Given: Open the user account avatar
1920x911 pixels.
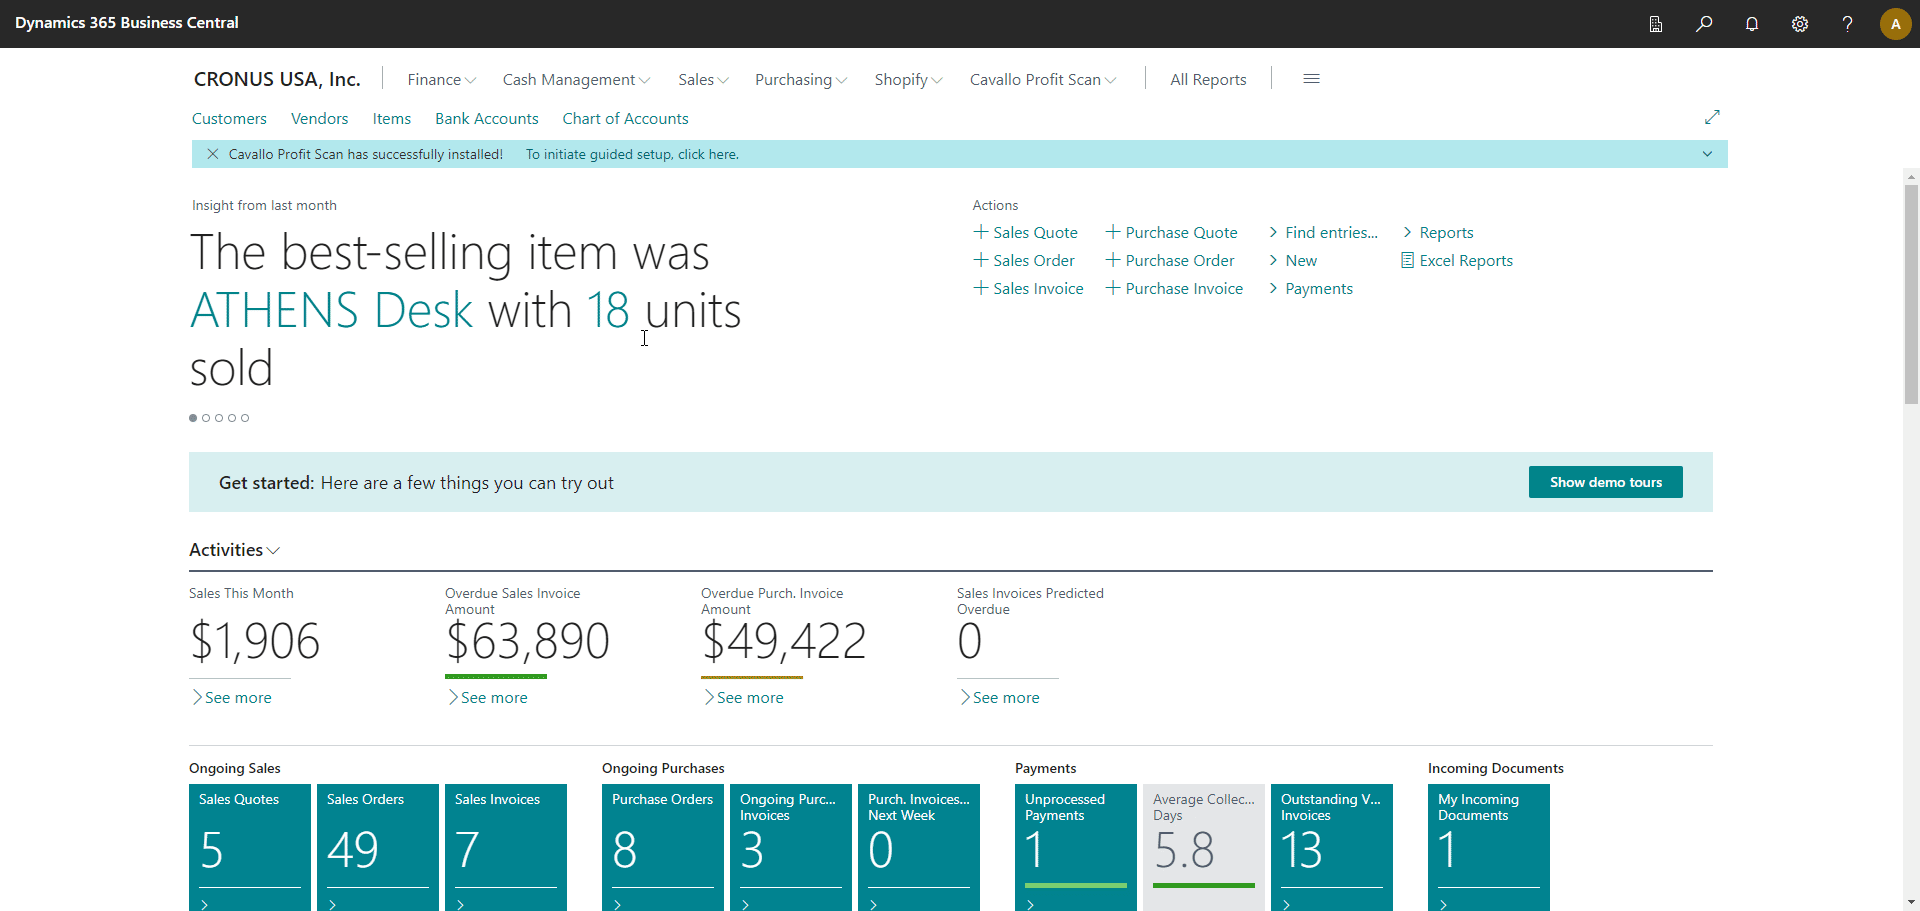Looking at the screenshot, I should 1895,24.
